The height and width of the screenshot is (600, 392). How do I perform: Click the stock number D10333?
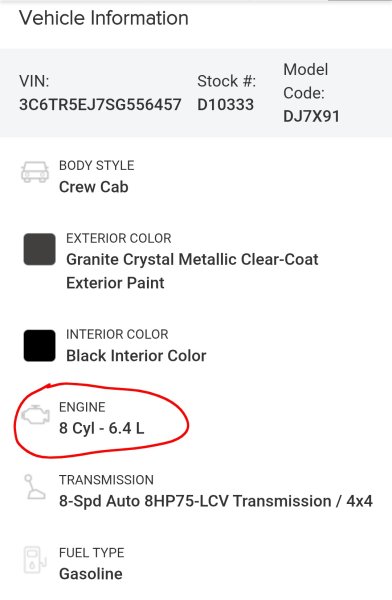[x=225, y=104]
